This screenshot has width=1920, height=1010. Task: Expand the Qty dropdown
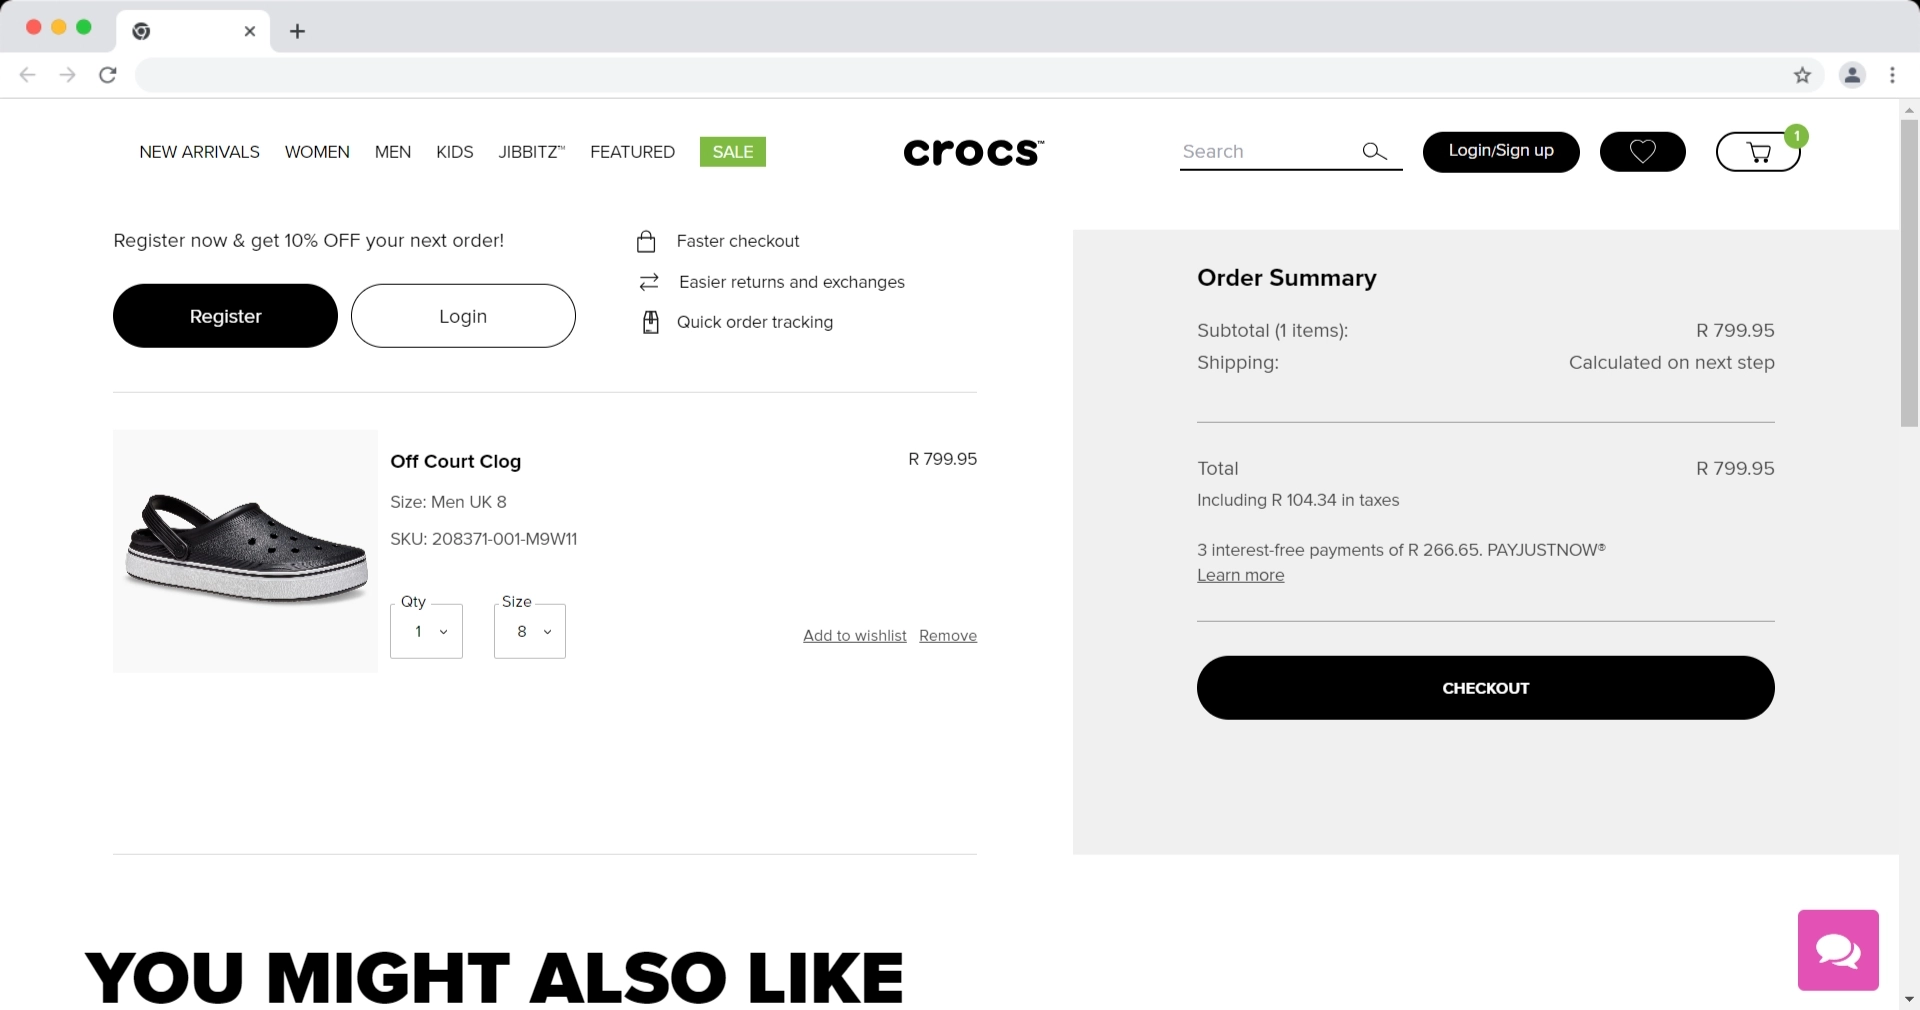point(427,631)
